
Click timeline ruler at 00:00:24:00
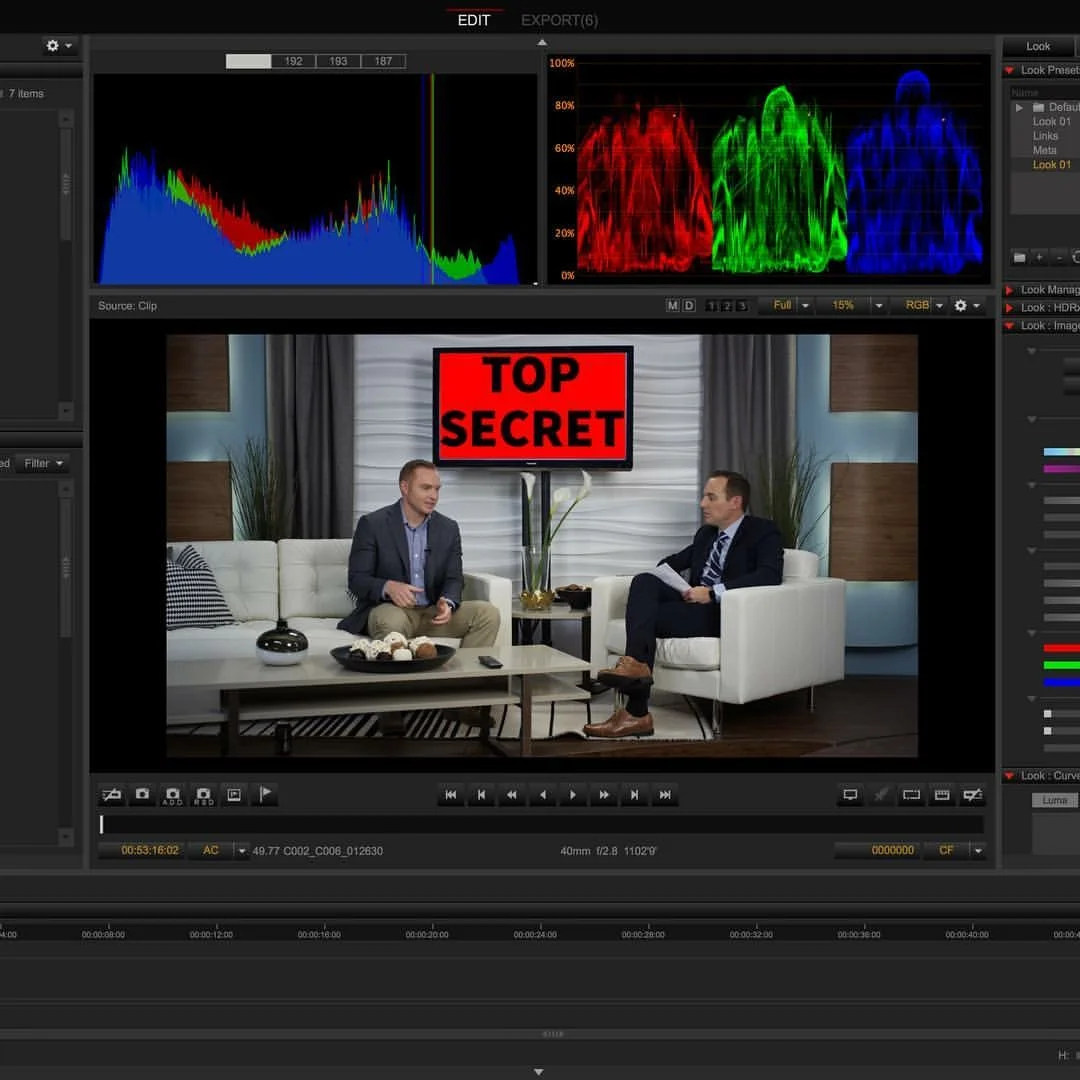pyautogui.click(x=535, y=935)
